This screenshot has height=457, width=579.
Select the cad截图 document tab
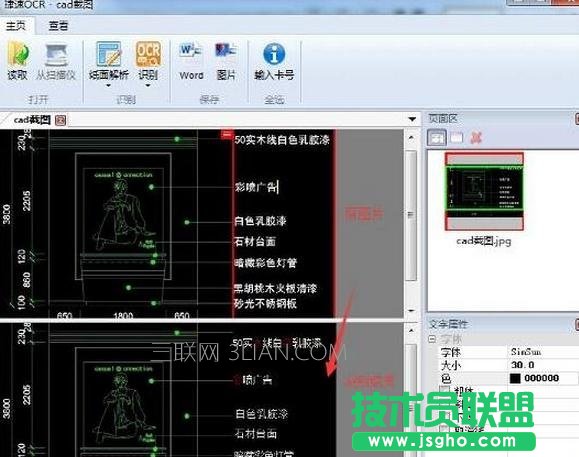pyautogui.click(x=32, y=120)
